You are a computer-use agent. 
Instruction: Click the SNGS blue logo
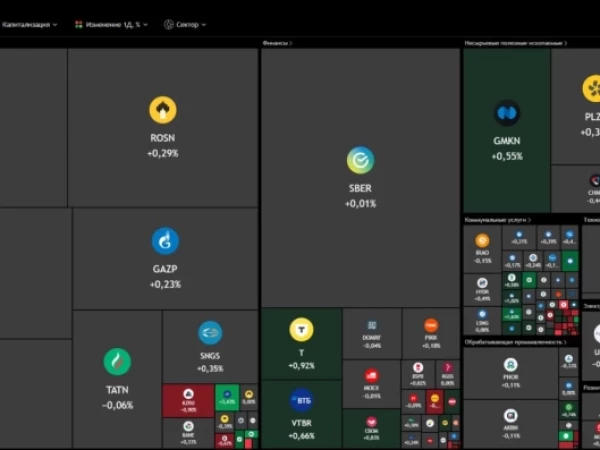tap(210, 333)
